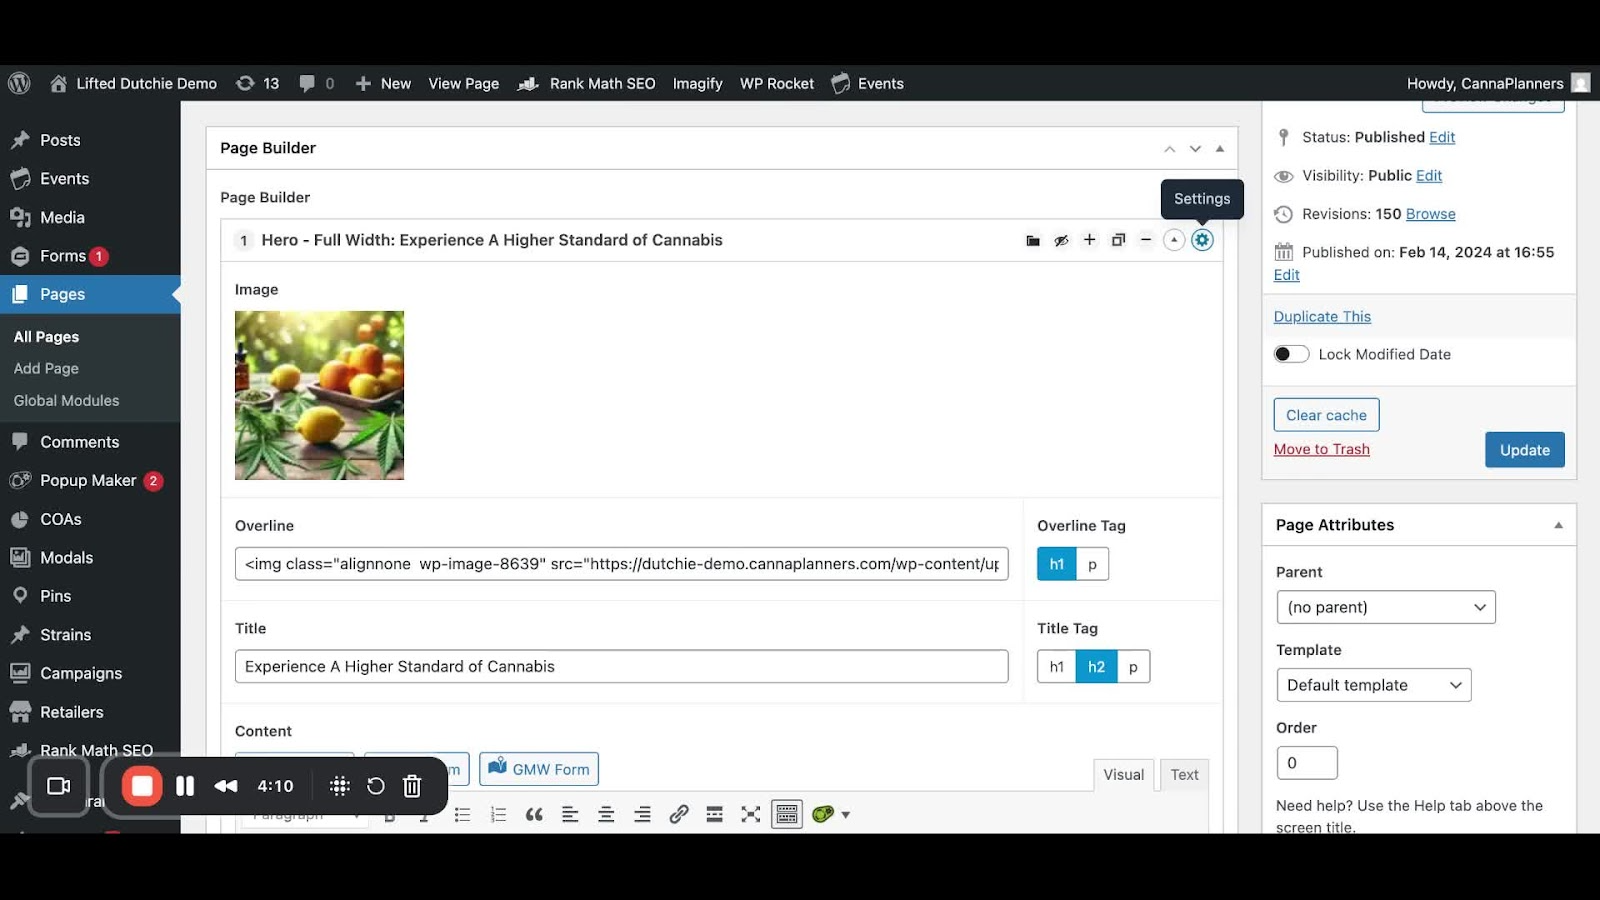Toggle Lock Modified Date switch

pyautogui.click(x=1291, y=354)
